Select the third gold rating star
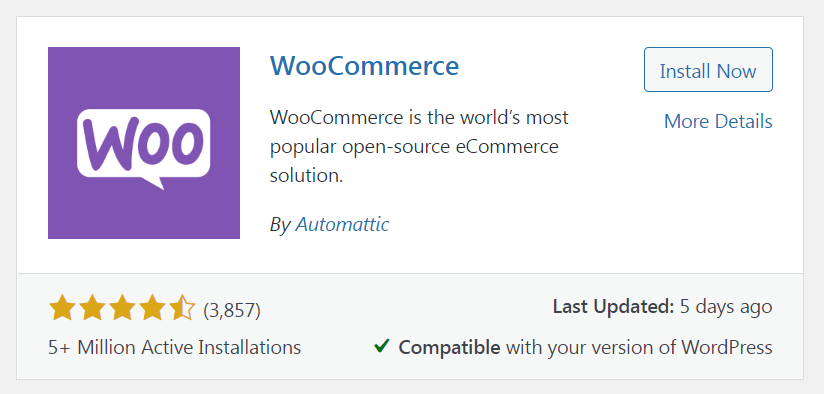Image resolution: width=824 pixels, height=394 pixels. click(122, 308)
